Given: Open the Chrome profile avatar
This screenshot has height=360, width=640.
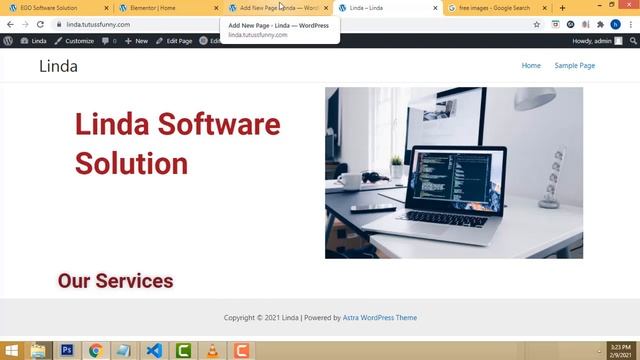Looking at the screenshot, I should (616, 24).
